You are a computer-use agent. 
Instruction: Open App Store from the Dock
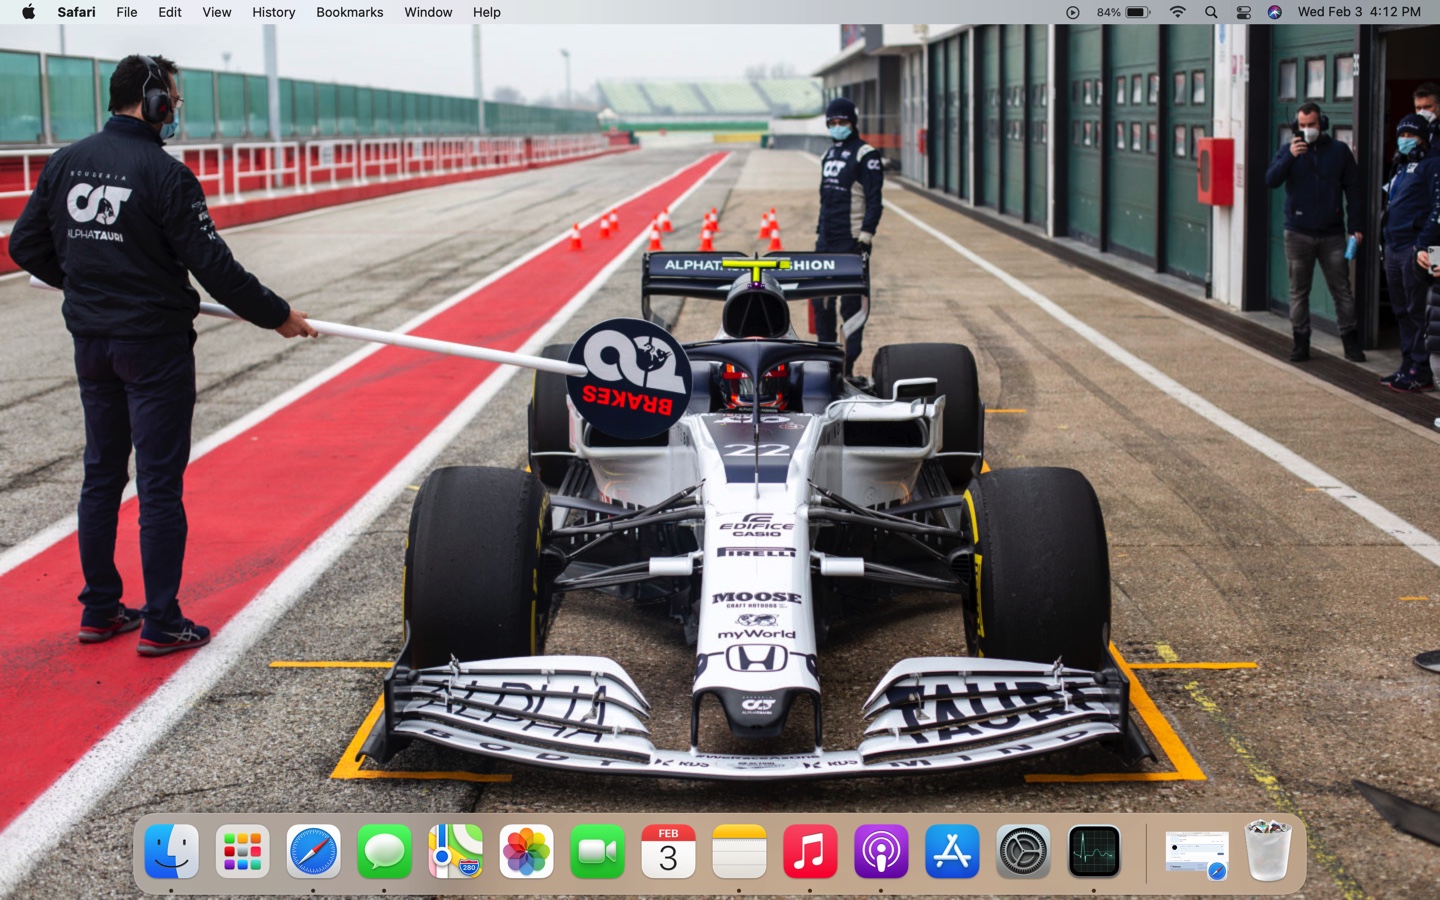[952, 852]
